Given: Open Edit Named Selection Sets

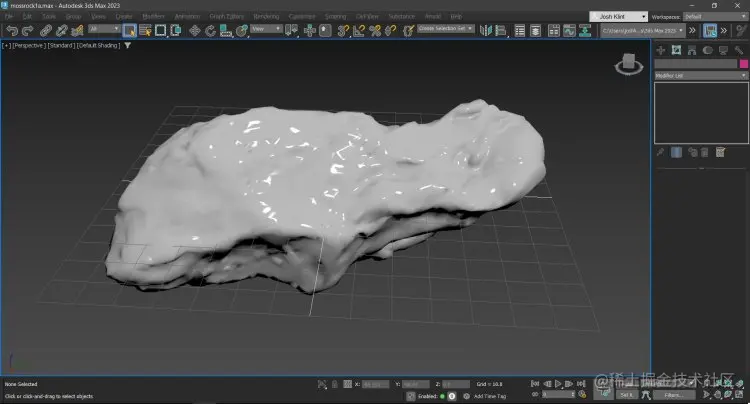Looking at the screenshot, I should [x=408, y=31].
